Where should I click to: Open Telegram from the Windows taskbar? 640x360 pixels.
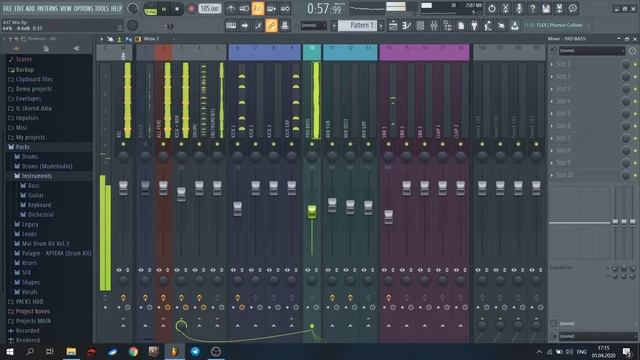195,351
